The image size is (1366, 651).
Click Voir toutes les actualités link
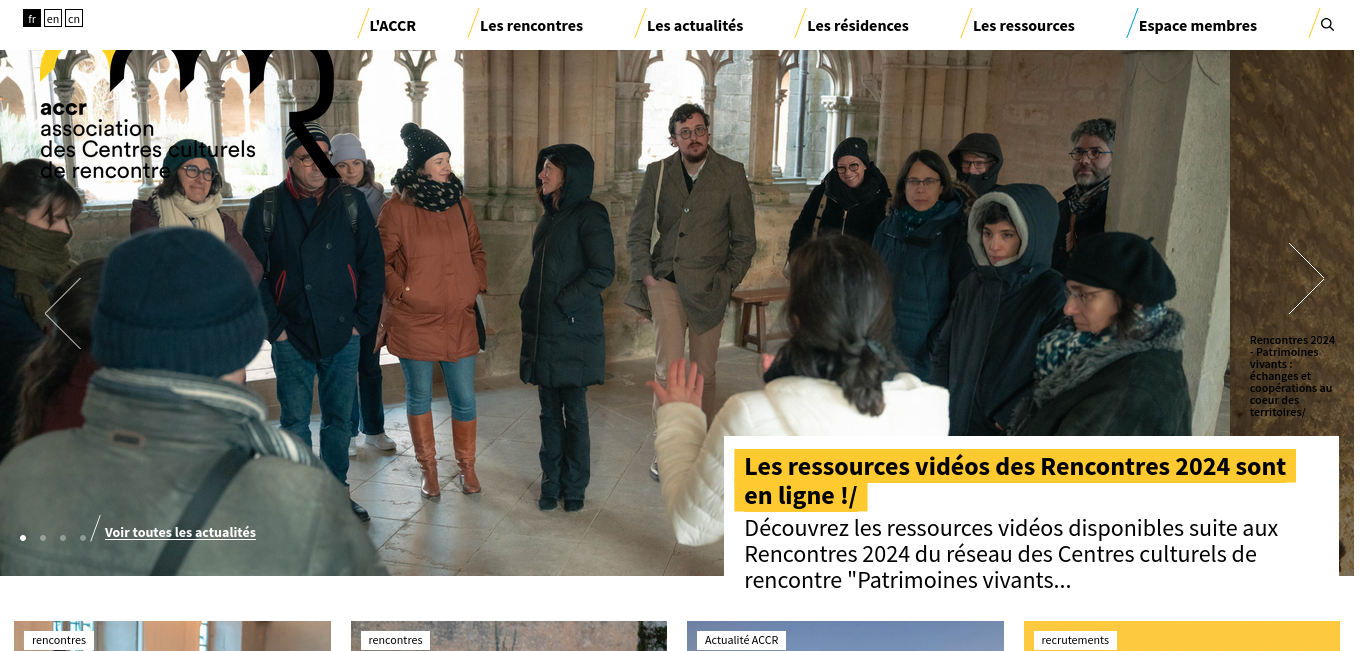(180, 533)
